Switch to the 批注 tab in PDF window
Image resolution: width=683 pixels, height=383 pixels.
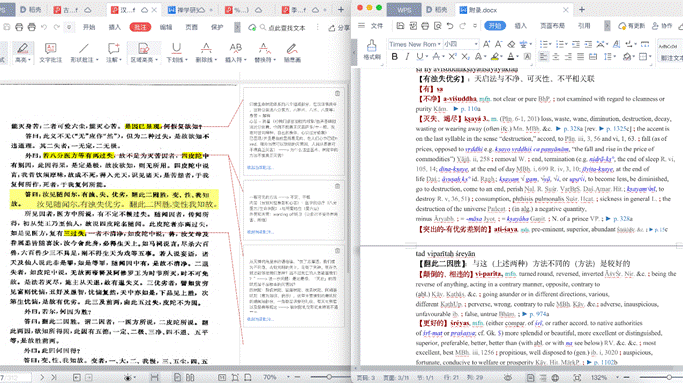[x=140, y=27]
